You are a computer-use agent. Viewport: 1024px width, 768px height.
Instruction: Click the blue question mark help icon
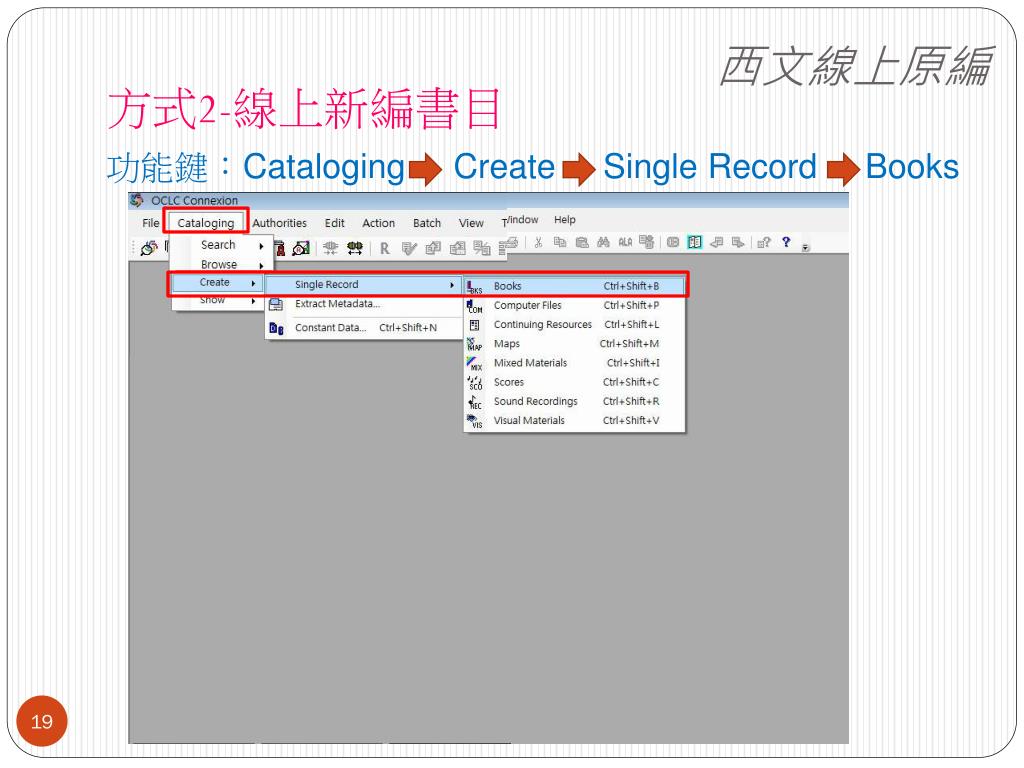[x=786, y=244]
